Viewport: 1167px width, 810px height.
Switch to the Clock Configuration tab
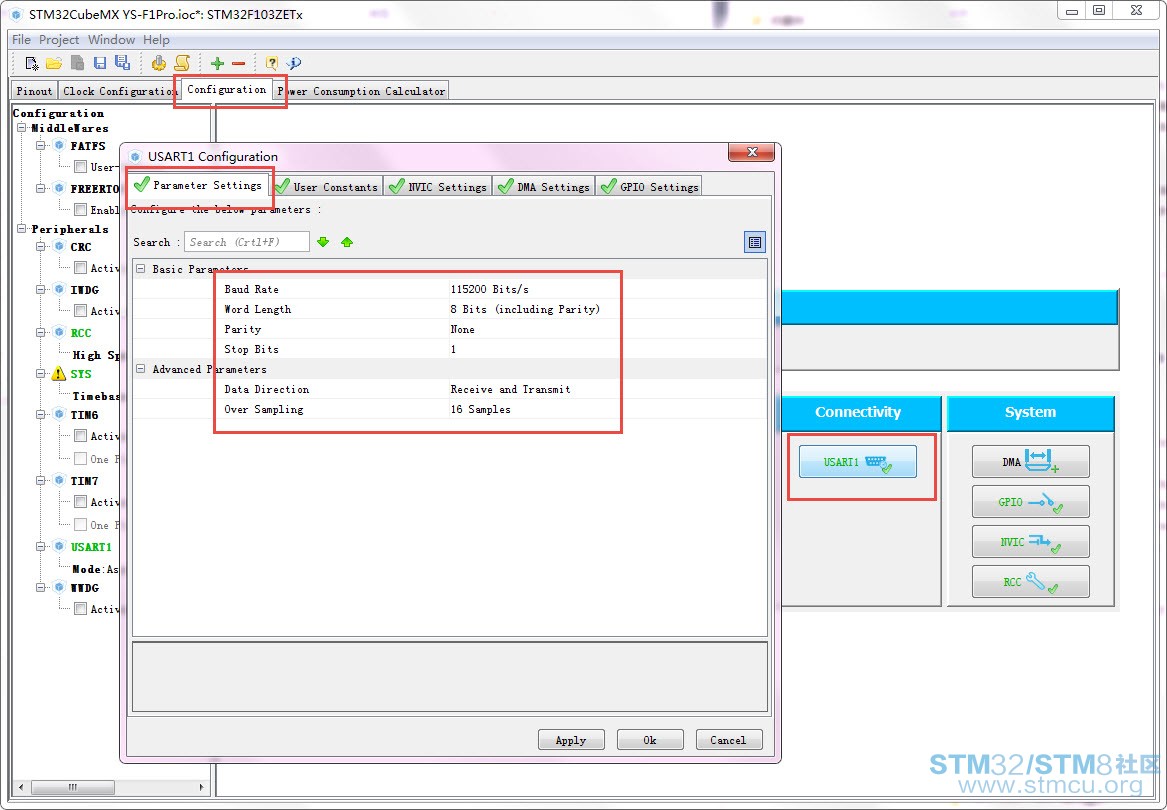coord(119,91)
